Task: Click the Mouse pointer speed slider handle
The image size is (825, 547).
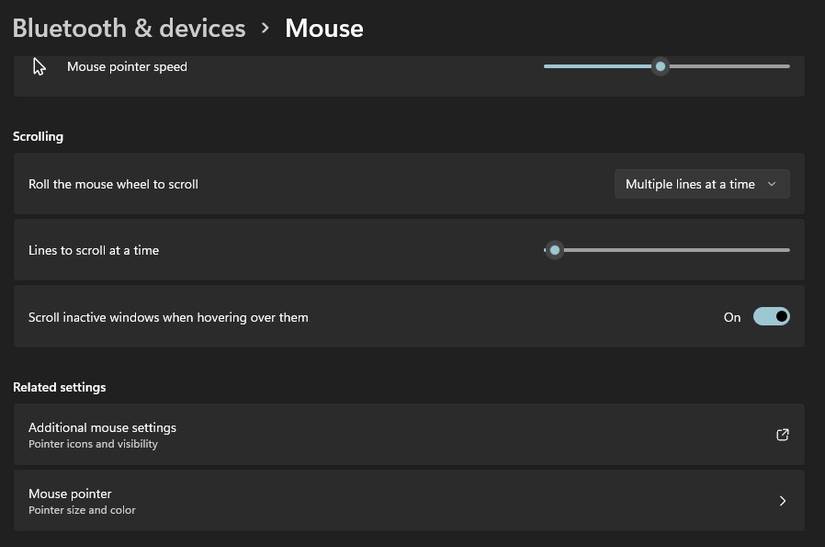Action: pyautogui.click(x=660, y=67)
